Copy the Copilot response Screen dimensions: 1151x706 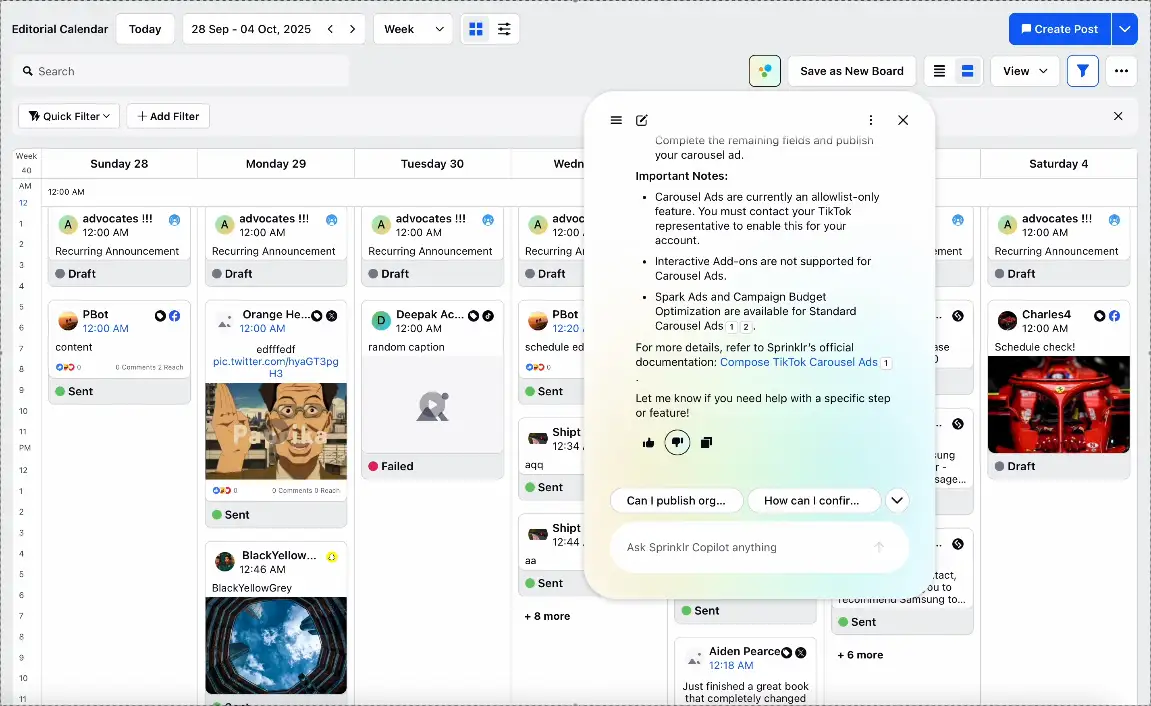[x=706, y=443]
